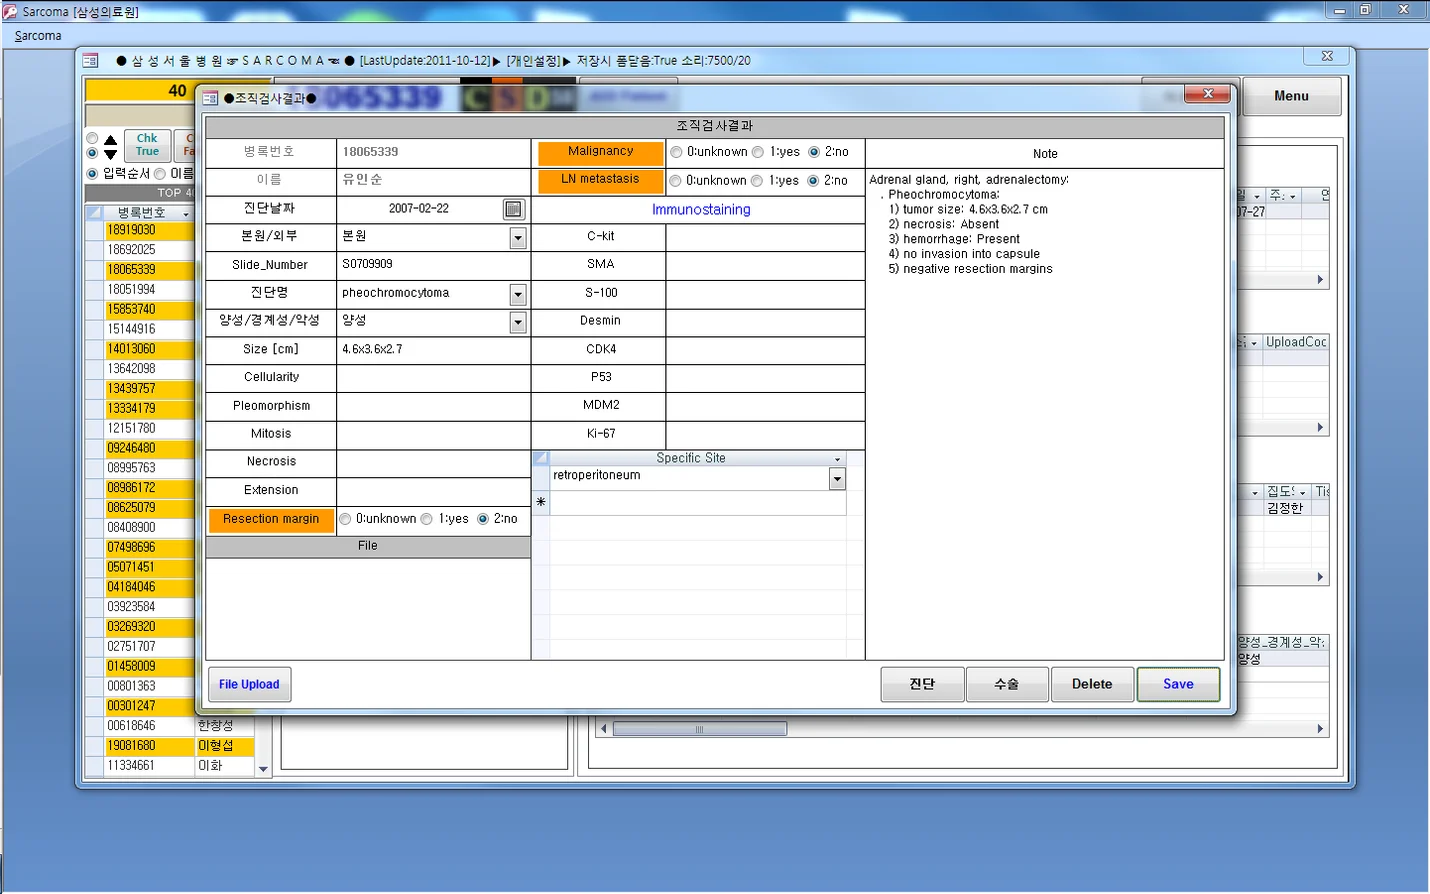Open 병록번호 column filter arrow
This screenshot has height=894, width=1430.
pos(186,214)
